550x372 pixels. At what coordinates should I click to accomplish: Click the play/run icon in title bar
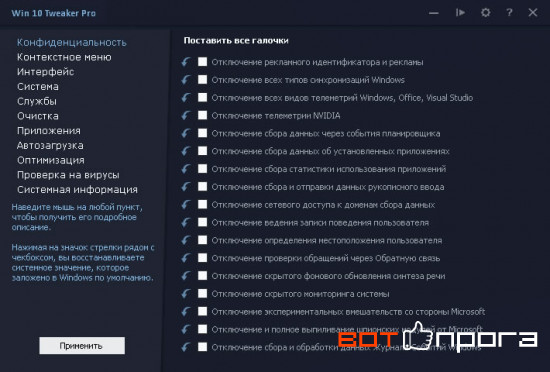(460, 13)
